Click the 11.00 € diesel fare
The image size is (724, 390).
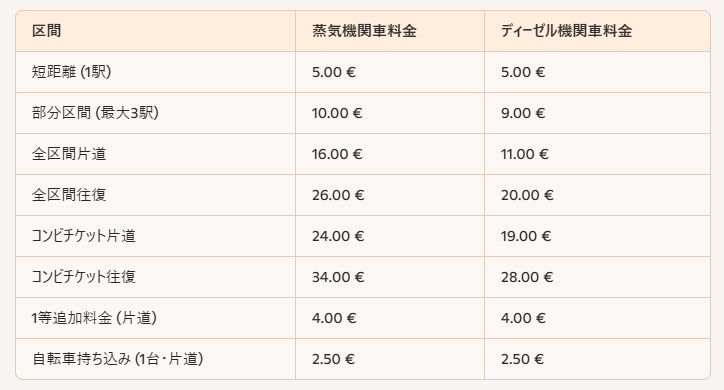(x=525, y=154)
